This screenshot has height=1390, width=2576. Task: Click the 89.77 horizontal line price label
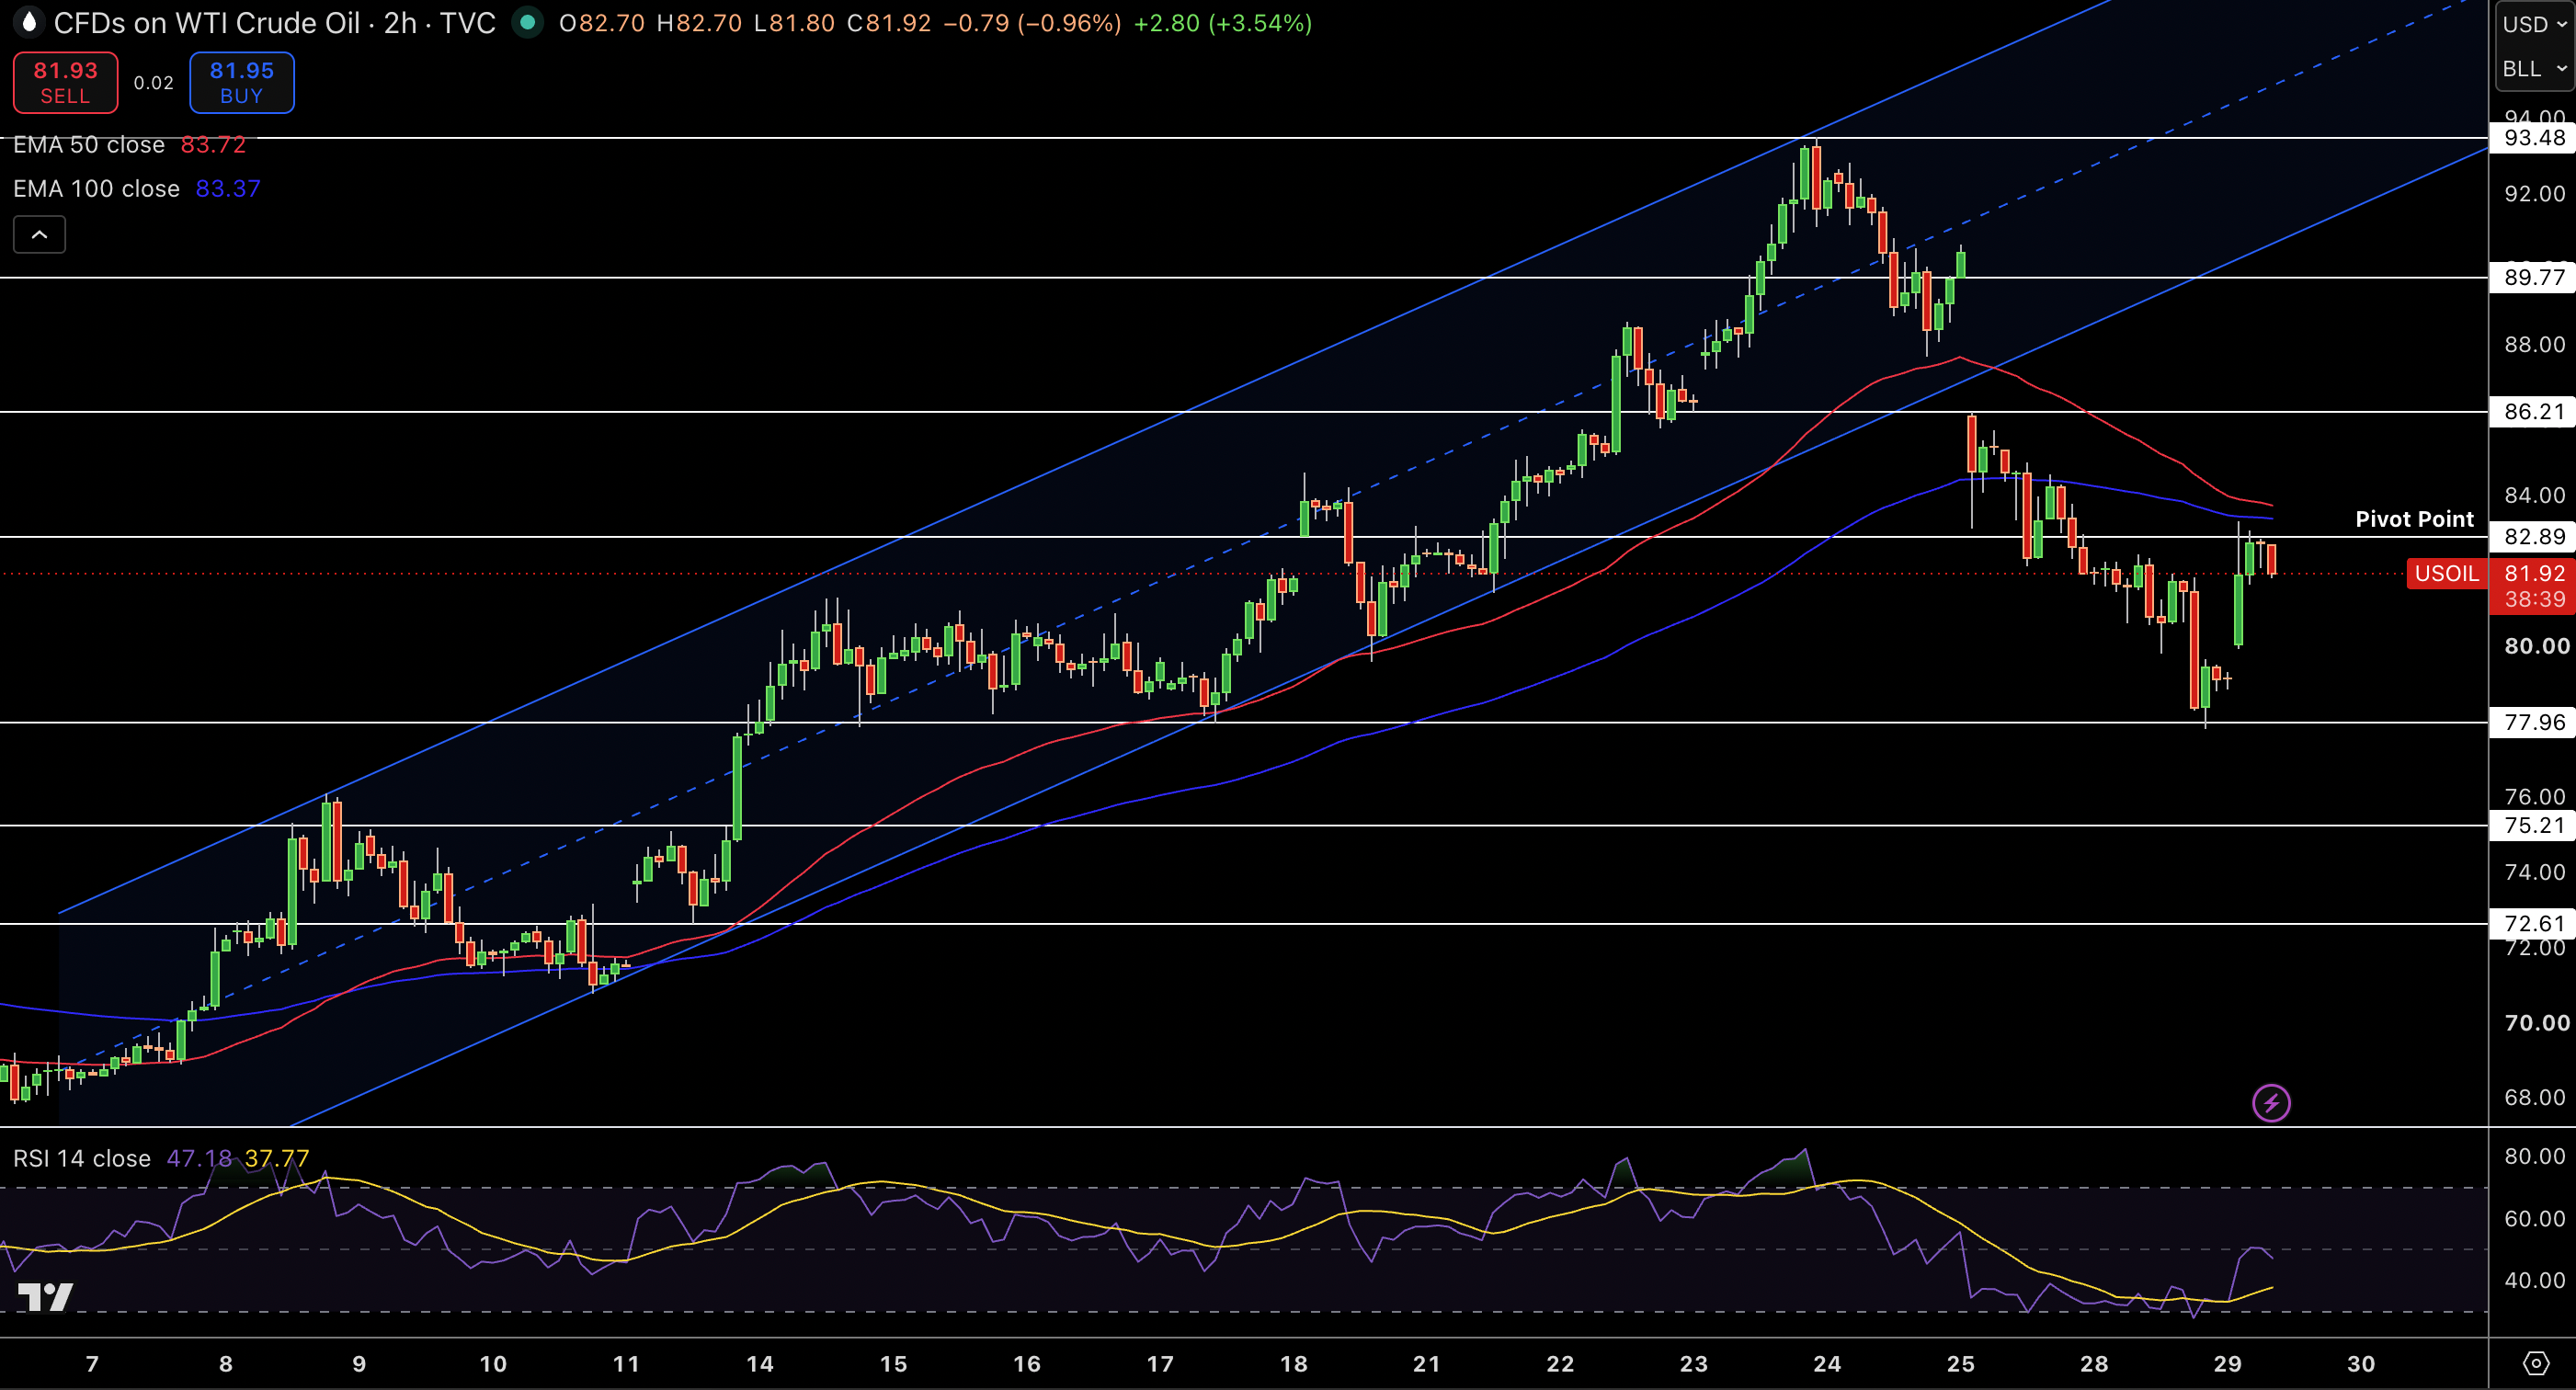click(2534, 277)
